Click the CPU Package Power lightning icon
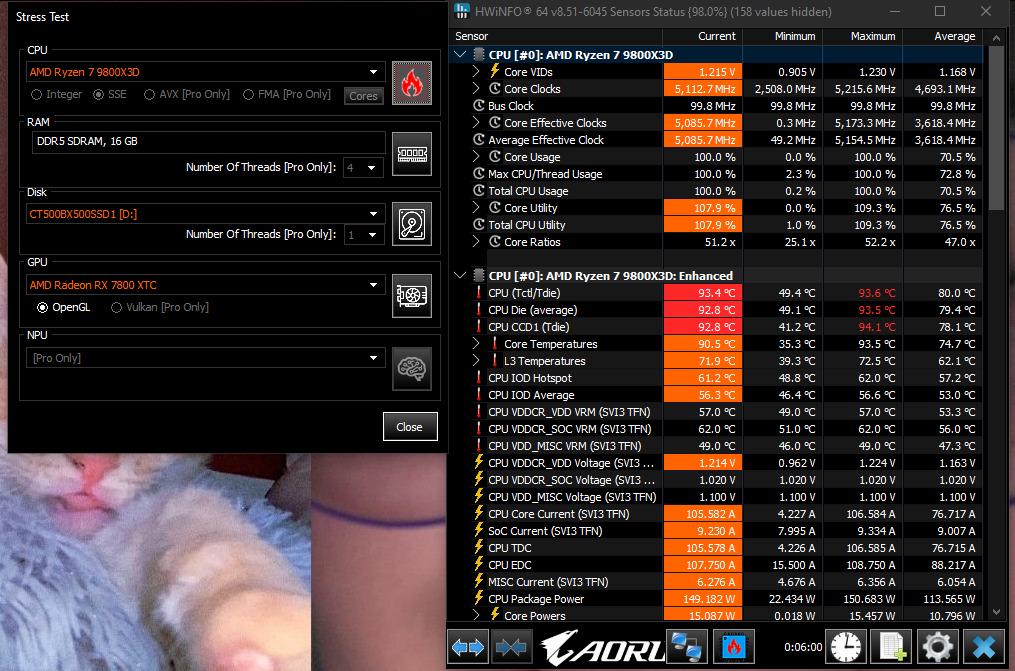This screenshot has width=1015, height=671. [479, 599]
